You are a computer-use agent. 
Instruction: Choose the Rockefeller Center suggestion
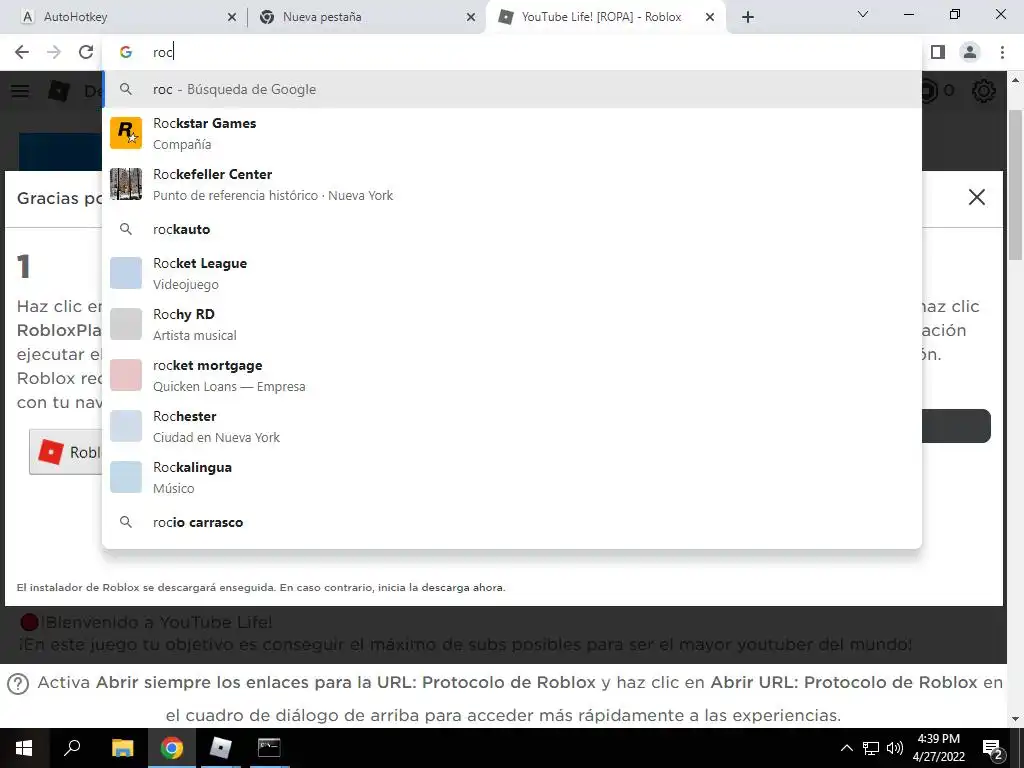[x=512, y=184]
